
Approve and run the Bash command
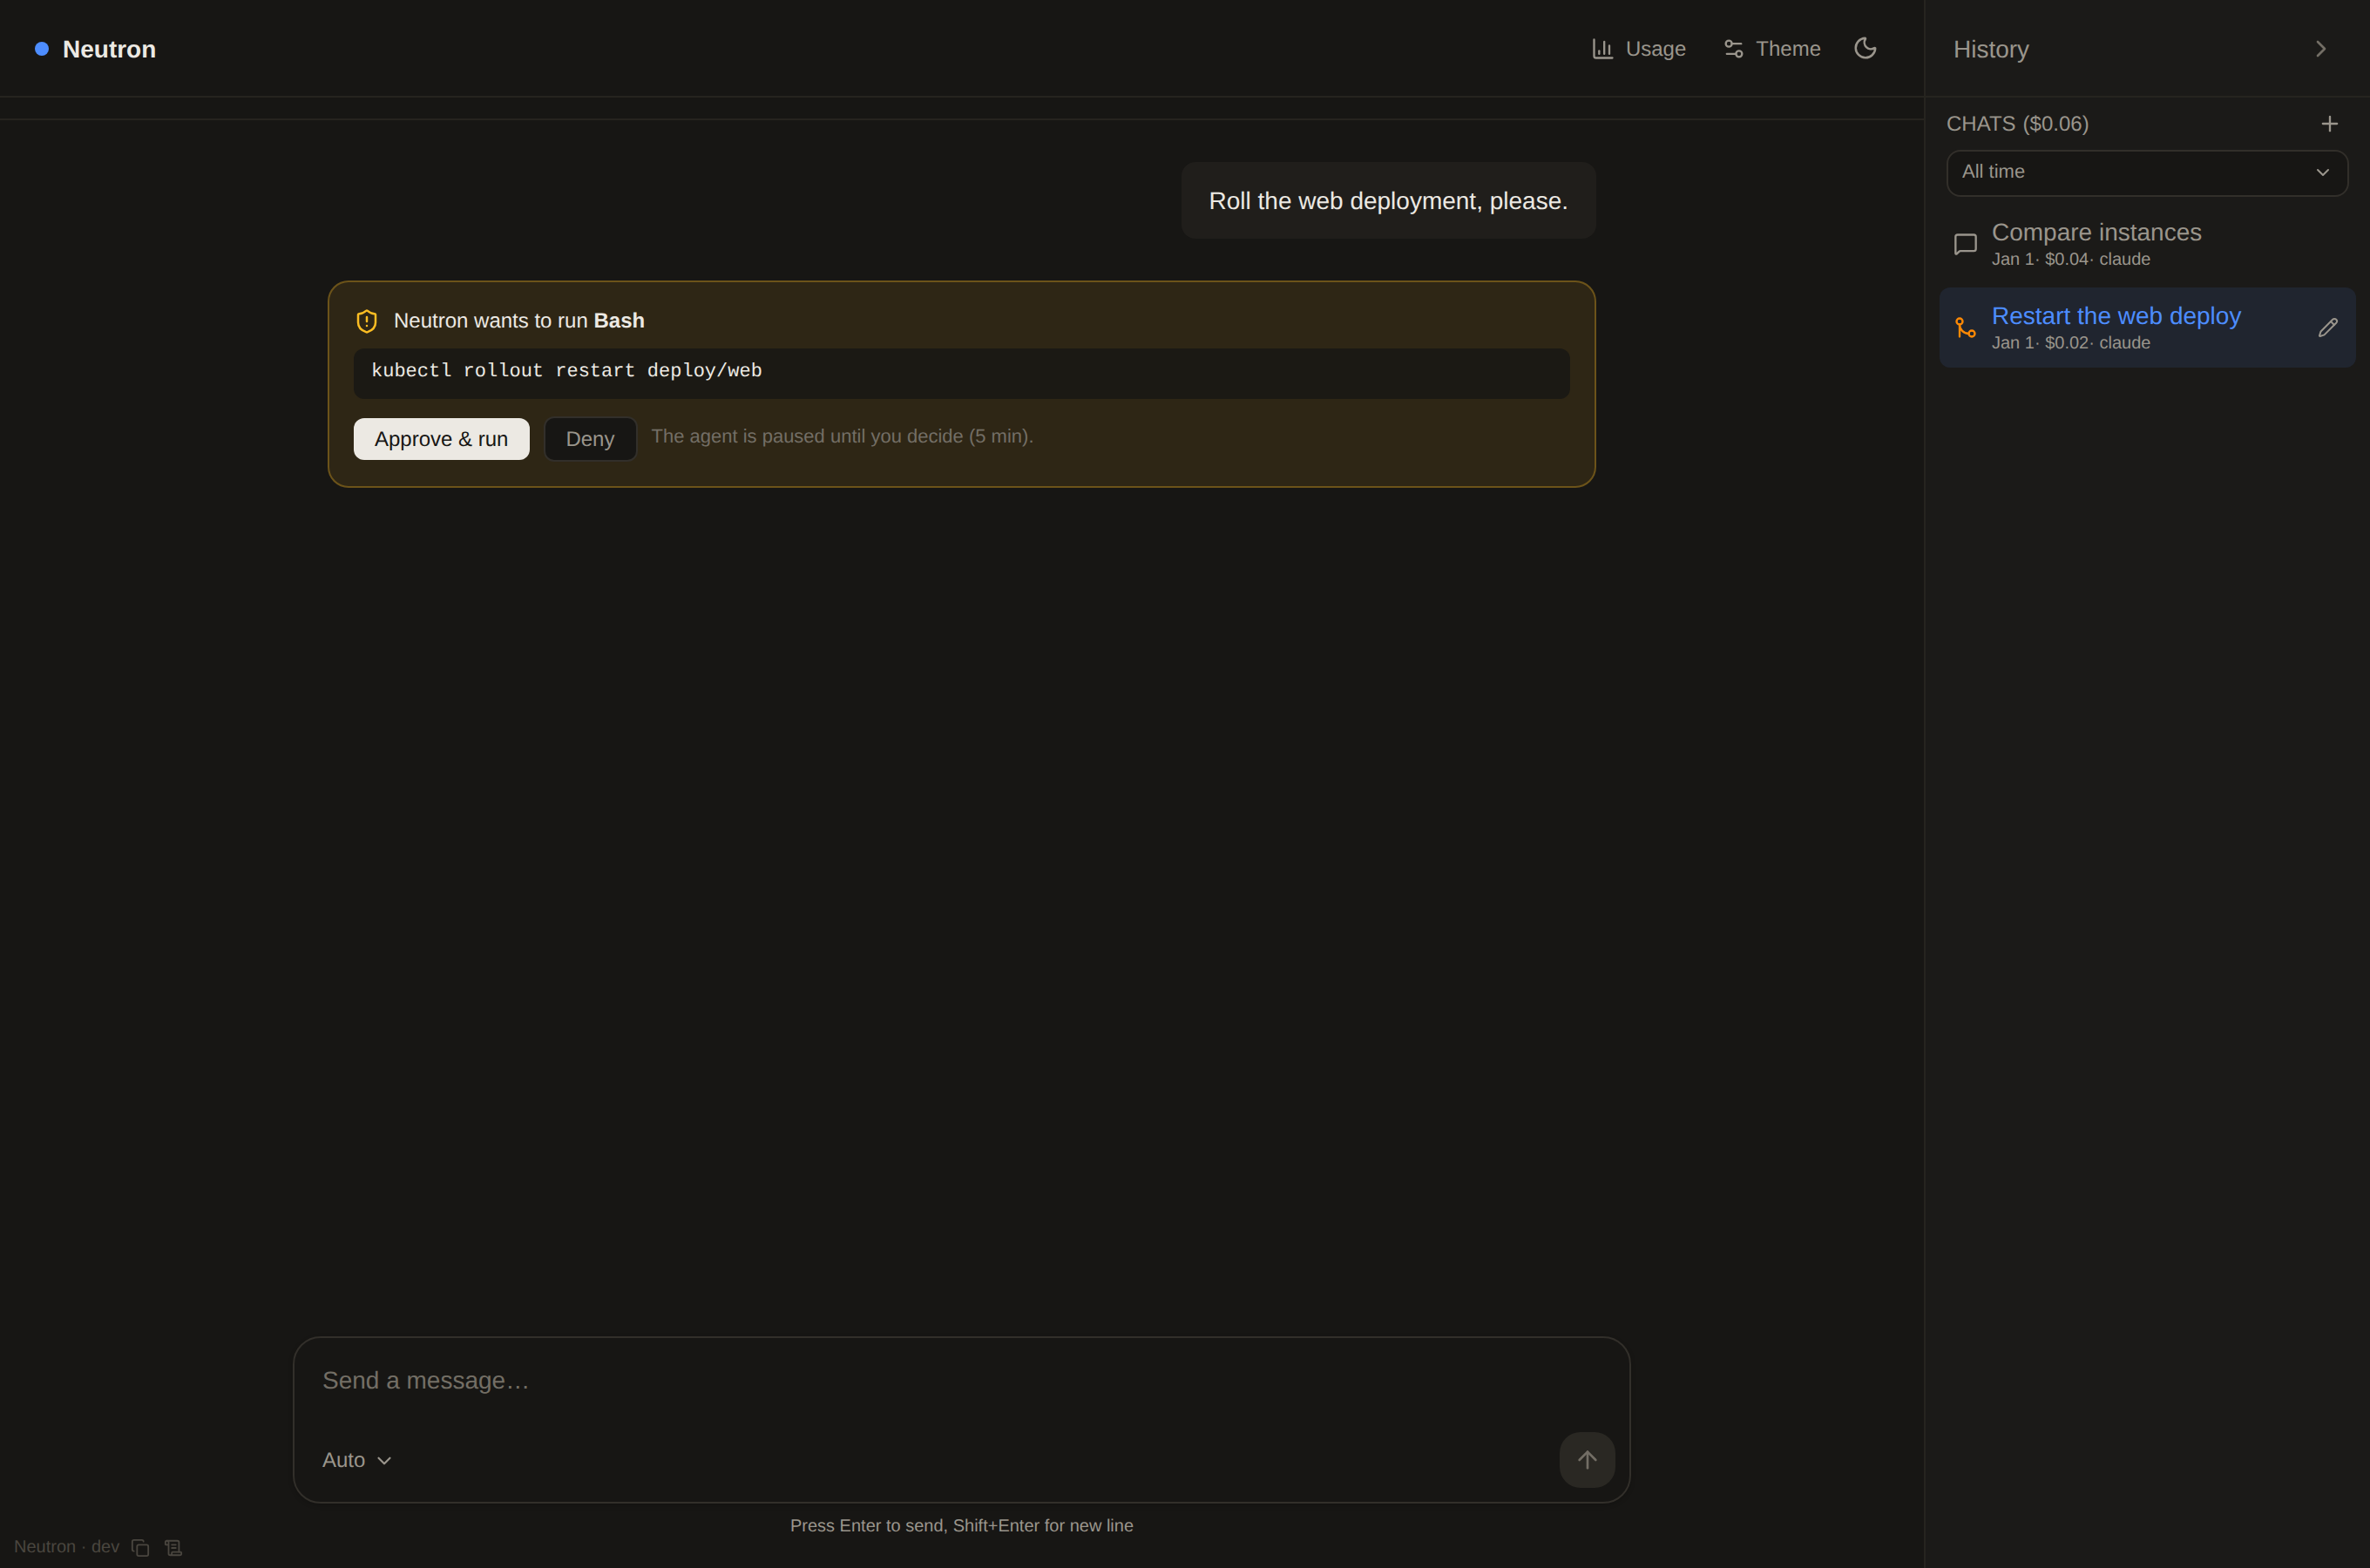(441, 439)
